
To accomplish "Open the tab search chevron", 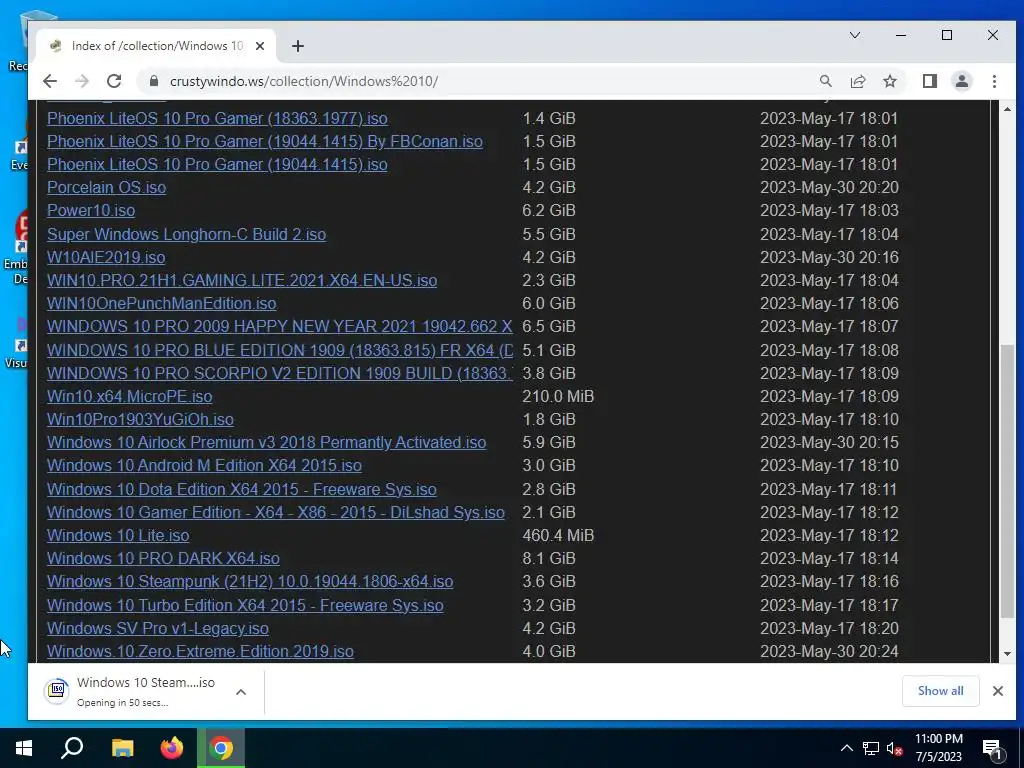I will tap(854, 35).
